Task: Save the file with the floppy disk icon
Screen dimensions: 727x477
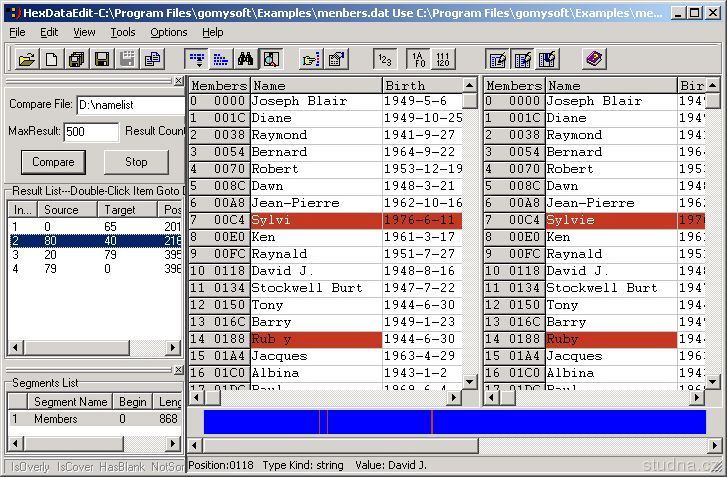Action: (102, 59)
